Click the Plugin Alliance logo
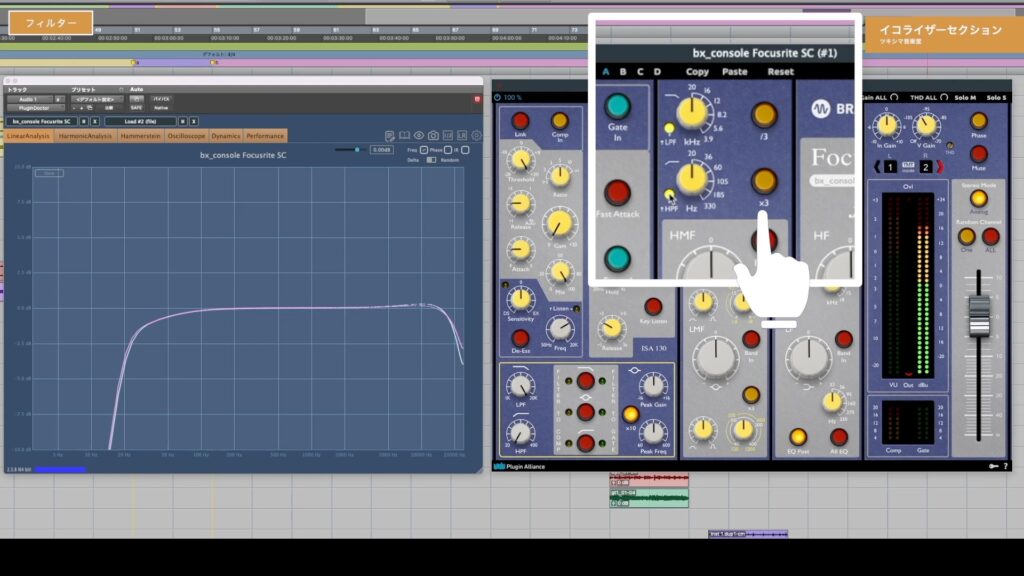Image resolution: width=1024 pixels, height=576 pixels. (519, 466)
